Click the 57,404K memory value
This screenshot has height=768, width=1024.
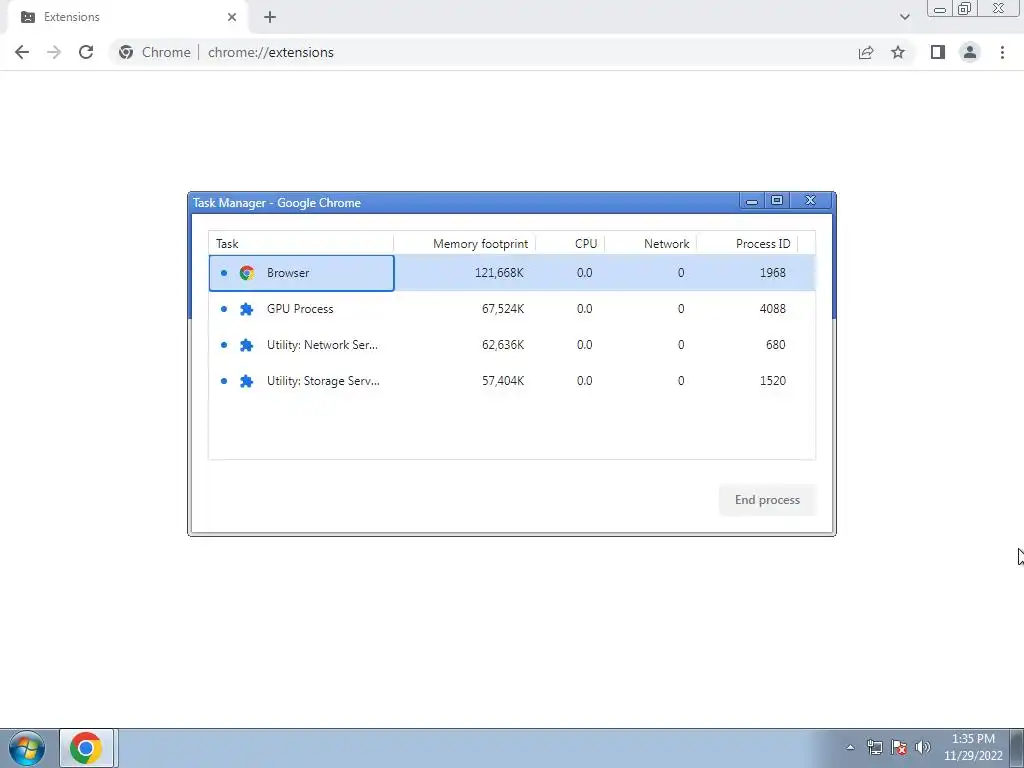coord(503,381)
